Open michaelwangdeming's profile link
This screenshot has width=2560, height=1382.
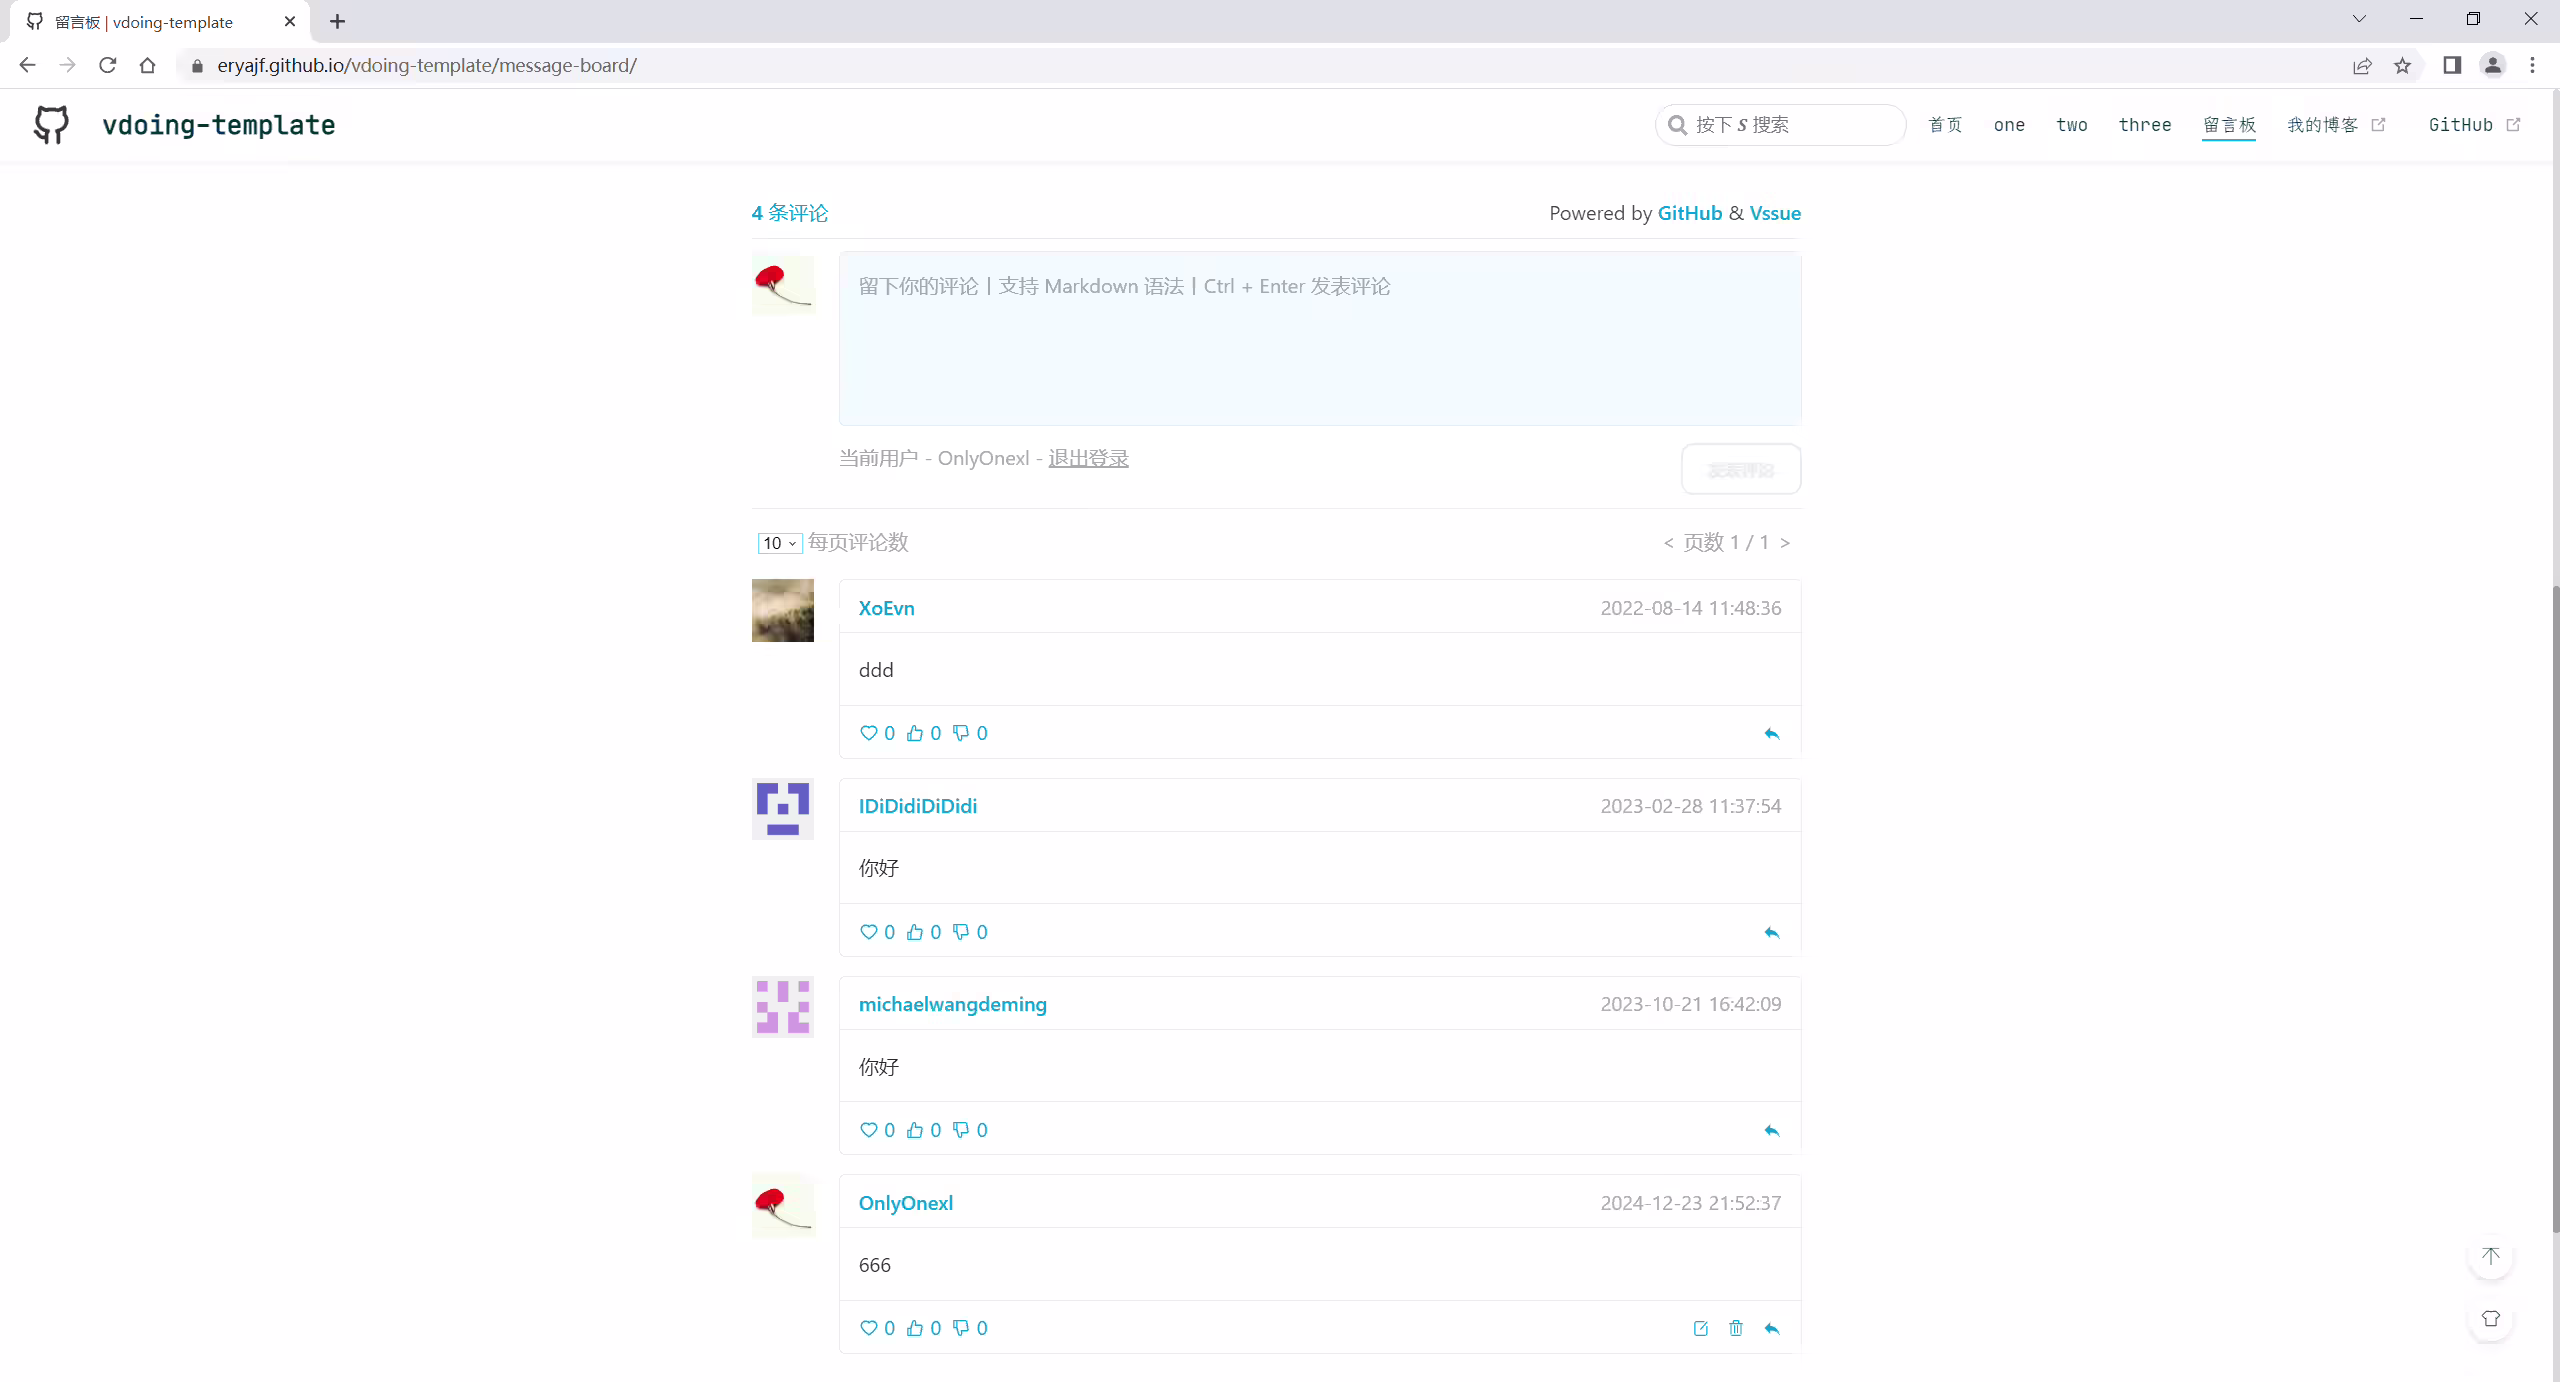click(x=953, y=1004)
